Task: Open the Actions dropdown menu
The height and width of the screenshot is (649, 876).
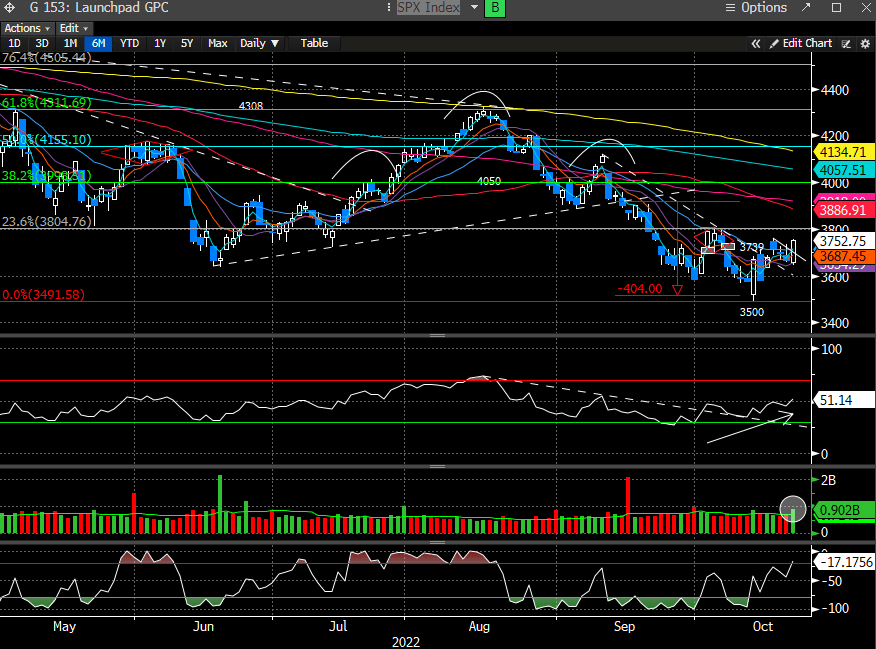Action: coord(26,28)
